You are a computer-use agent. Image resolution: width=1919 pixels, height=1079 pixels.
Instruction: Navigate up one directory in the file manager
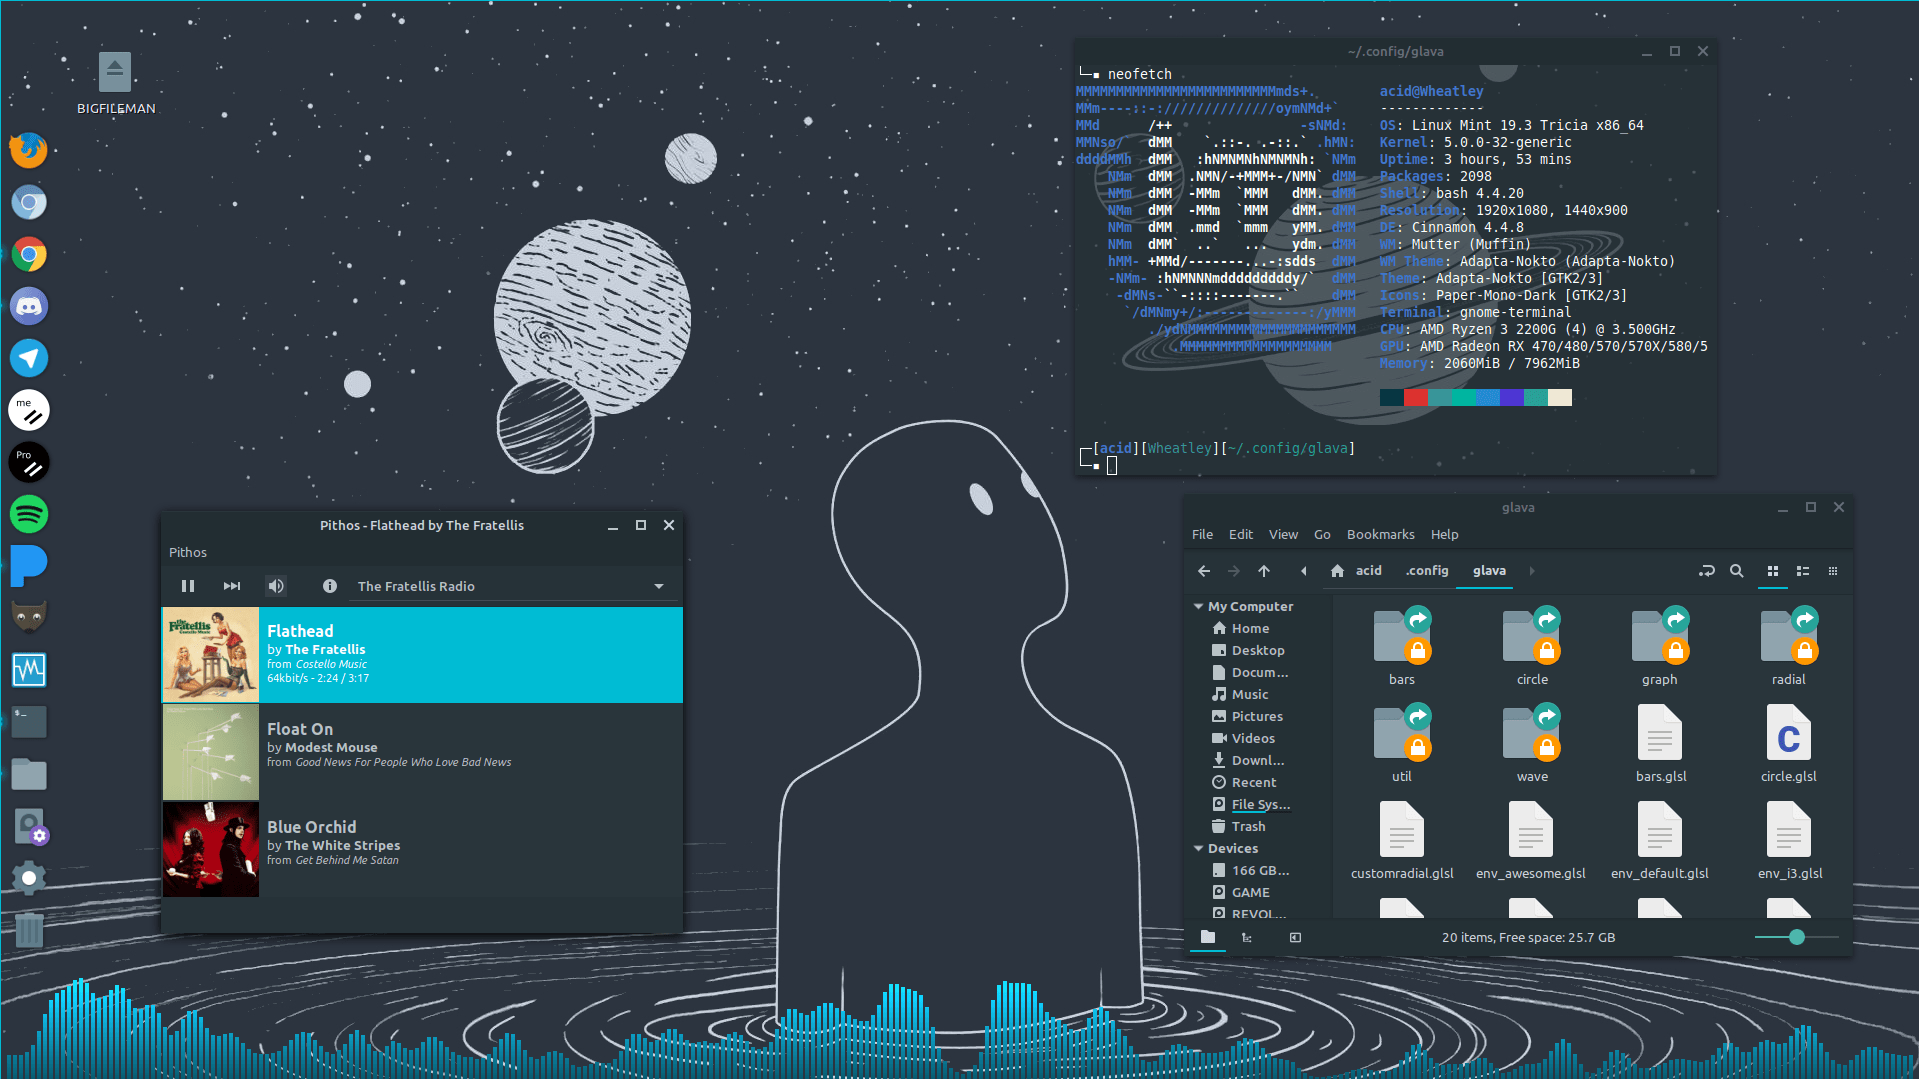click(x=1263, y=571)
